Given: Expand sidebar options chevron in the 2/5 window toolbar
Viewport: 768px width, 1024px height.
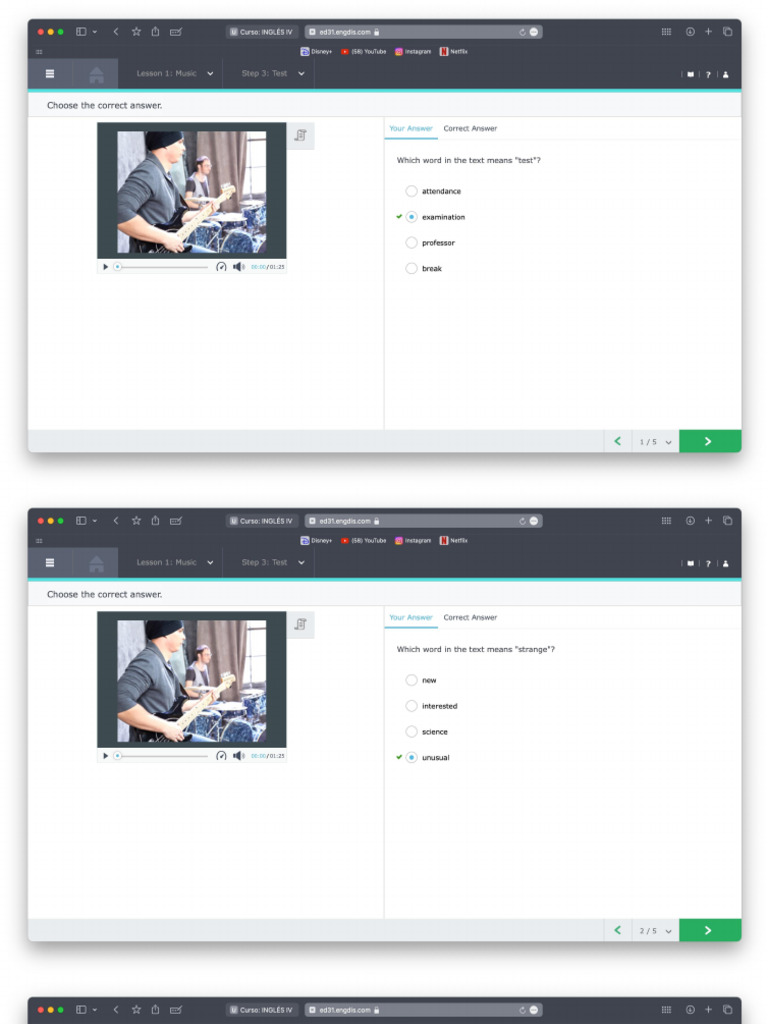Looking at the screenshot, I should point(95,520).
